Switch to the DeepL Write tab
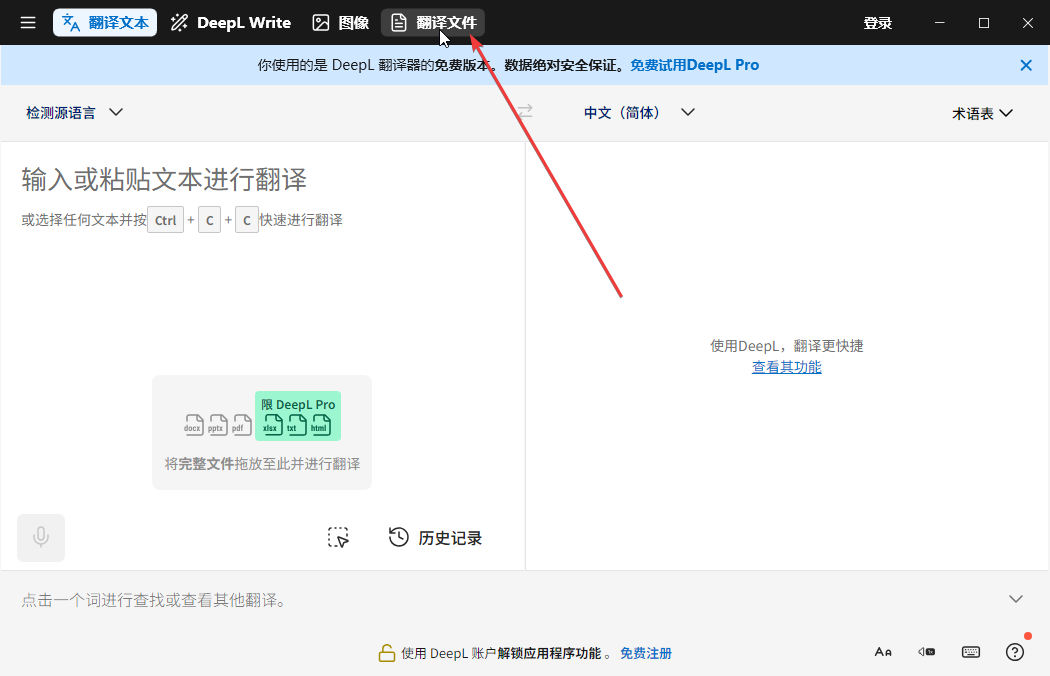The height and width of the screenshot is (676, 1050). (x=230, y=22)
